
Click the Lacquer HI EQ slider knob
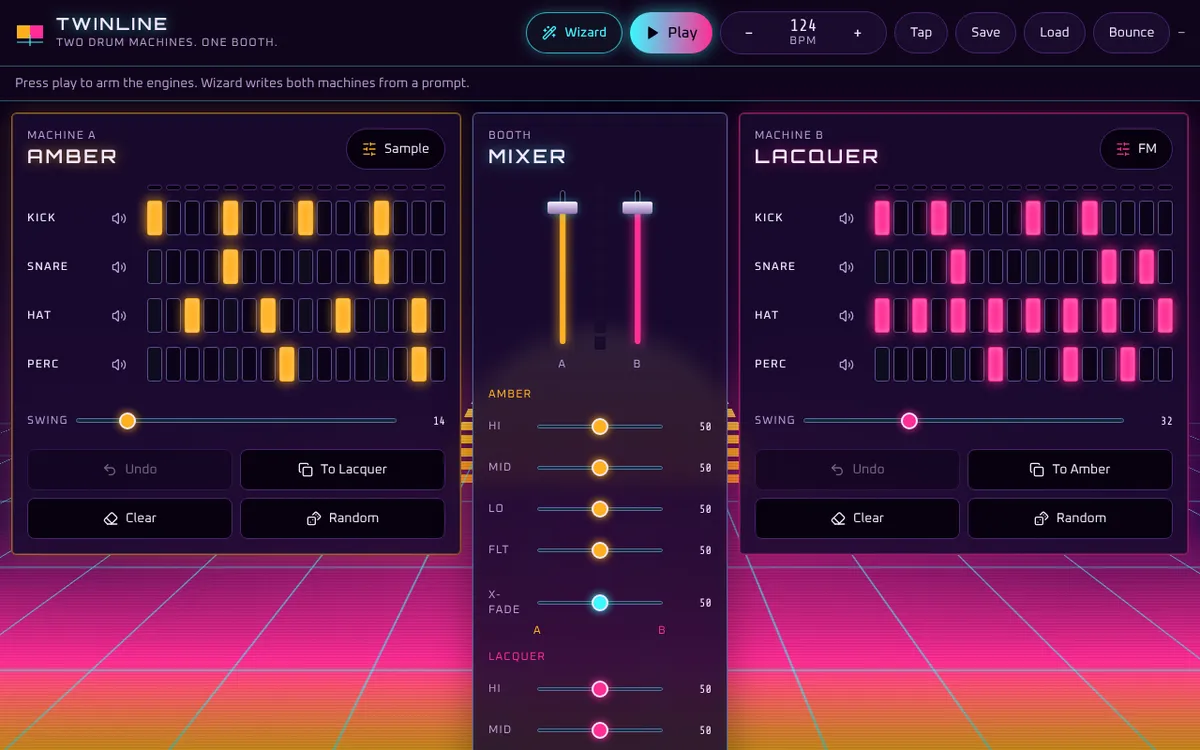point(600,689)
